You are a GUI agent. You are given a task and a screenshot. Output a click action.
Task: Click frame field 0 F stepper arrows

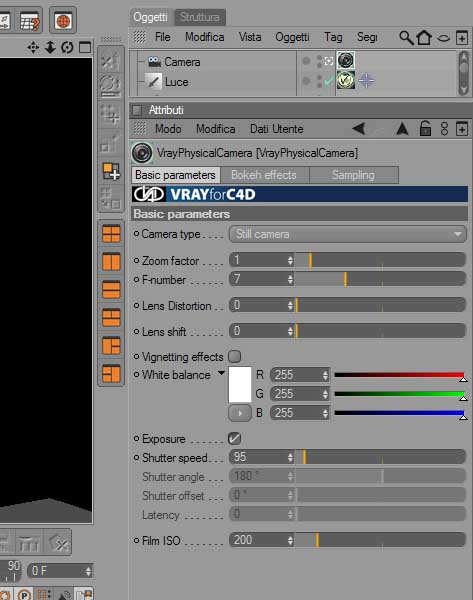click(x=88, y=571)
